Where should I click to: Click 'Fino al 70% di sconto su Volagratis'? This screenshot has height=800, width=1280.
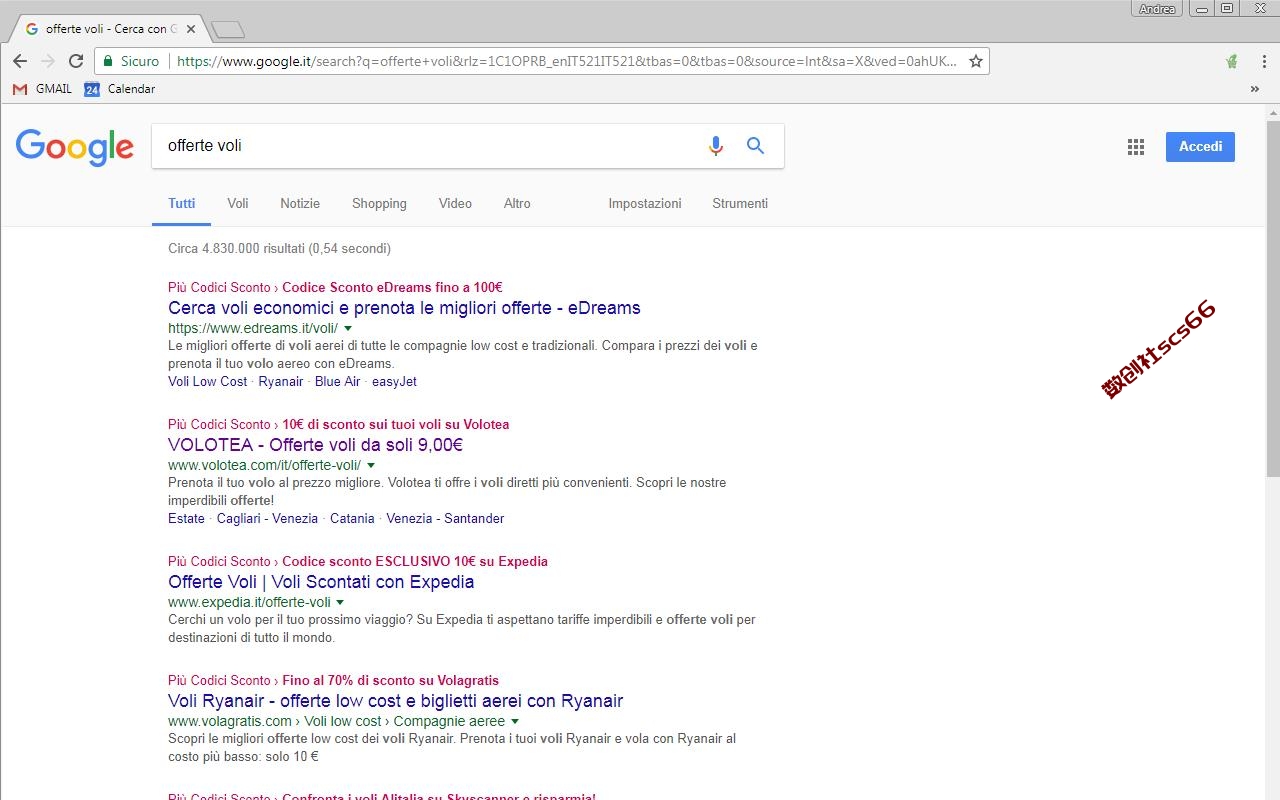point(390,680)
